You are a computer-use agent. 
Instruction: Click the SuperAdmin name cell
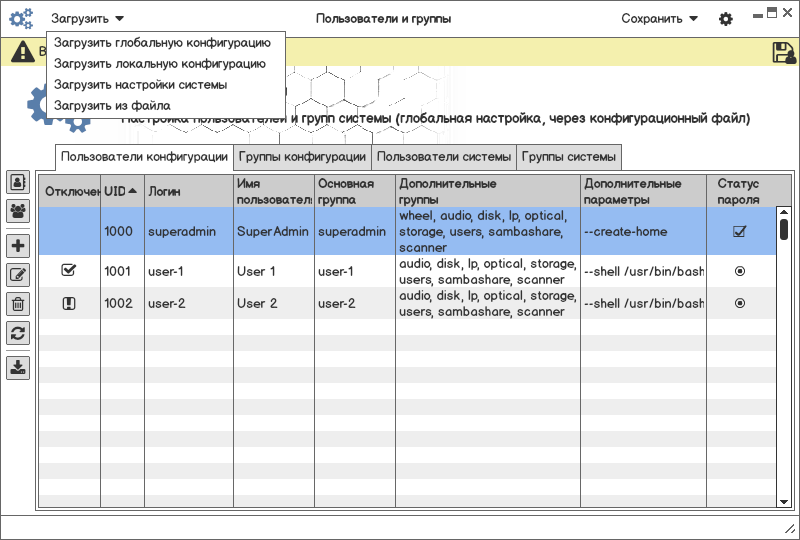(x=274, y=231)
